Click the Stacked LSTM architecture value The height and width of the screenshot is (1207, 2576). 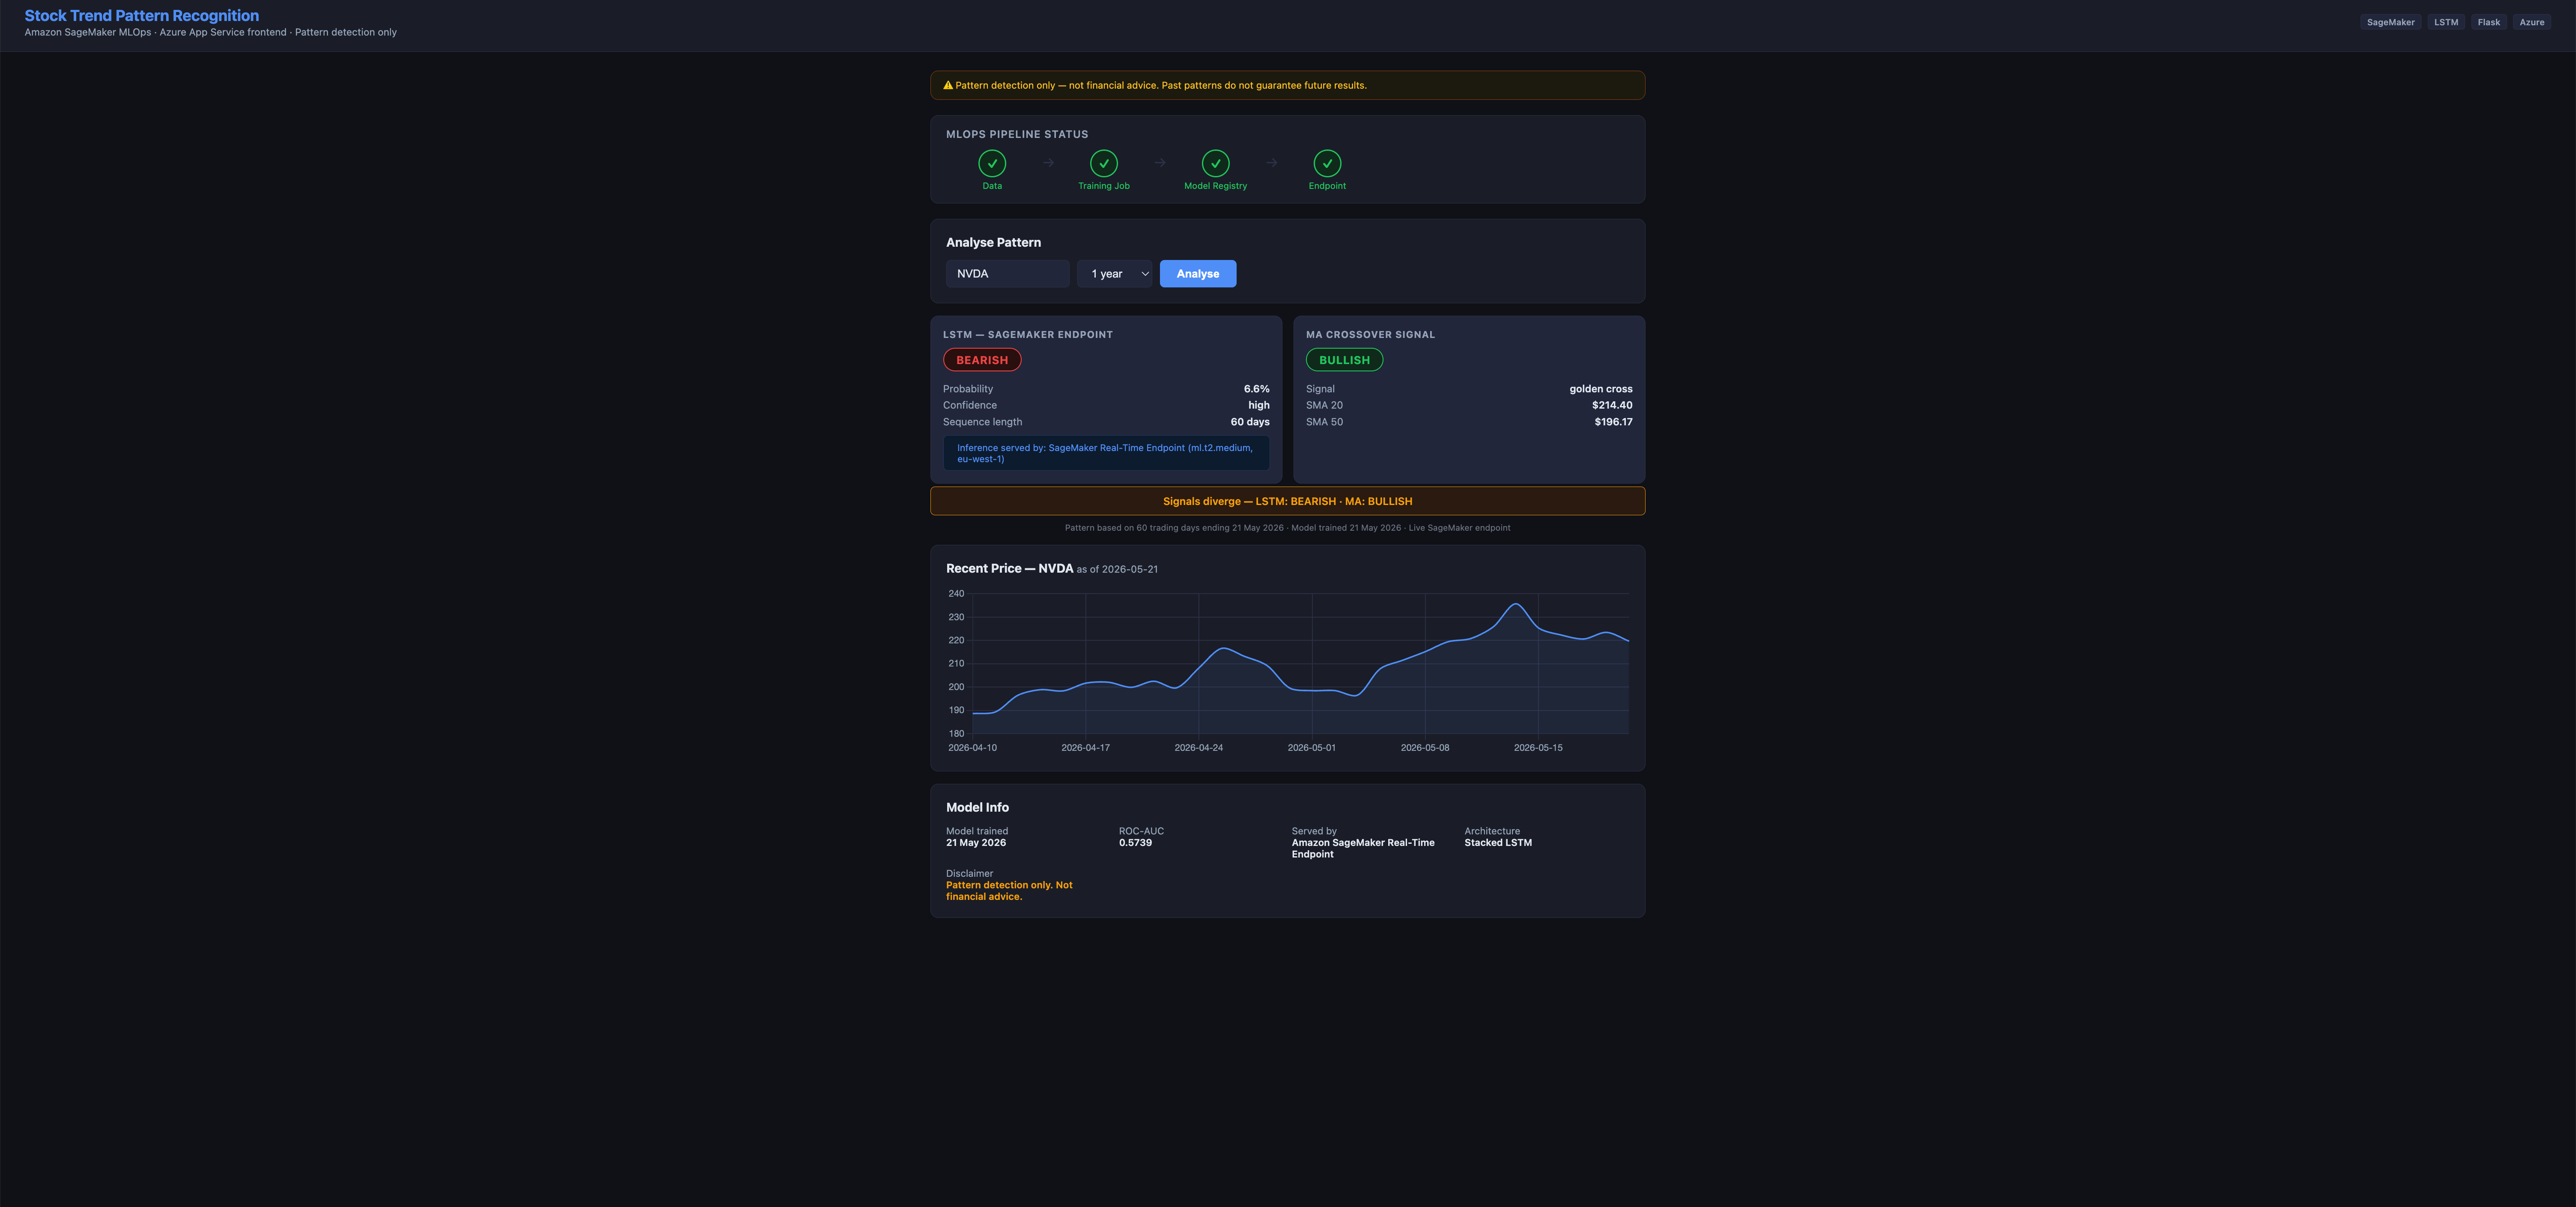(x=1498, y=843)
